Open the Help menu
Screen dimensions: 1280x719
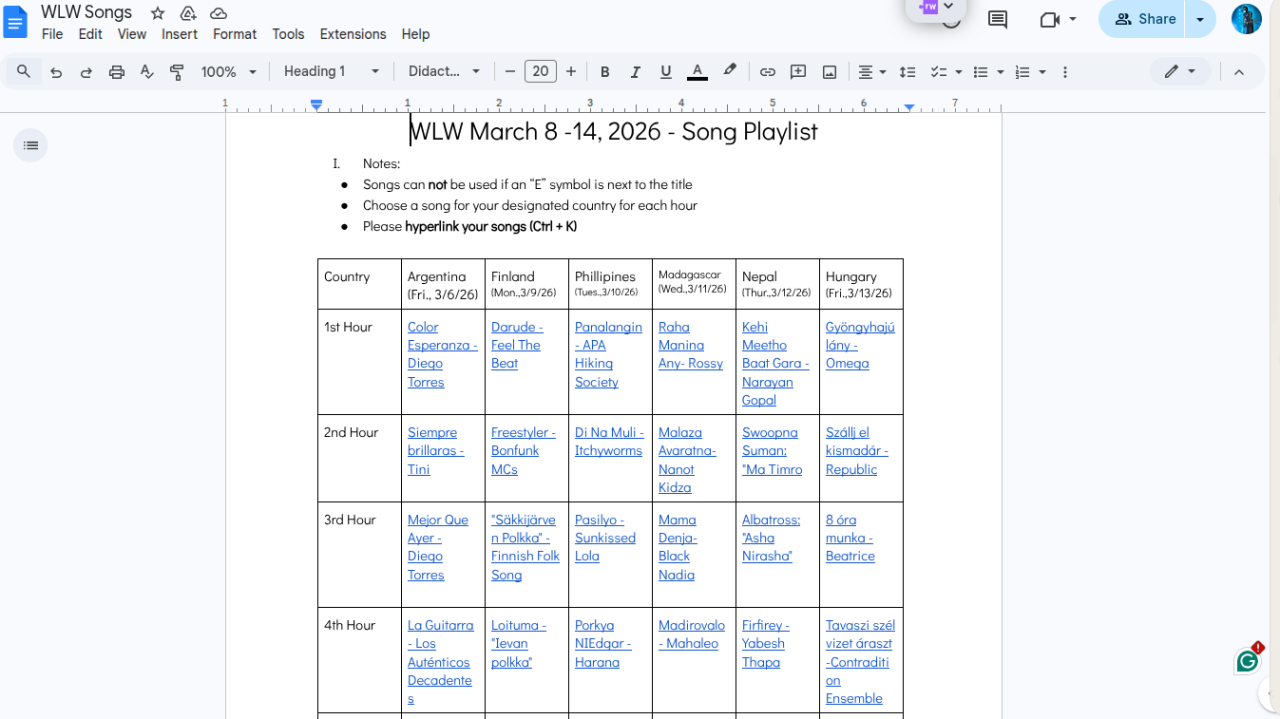click(416, 34)
